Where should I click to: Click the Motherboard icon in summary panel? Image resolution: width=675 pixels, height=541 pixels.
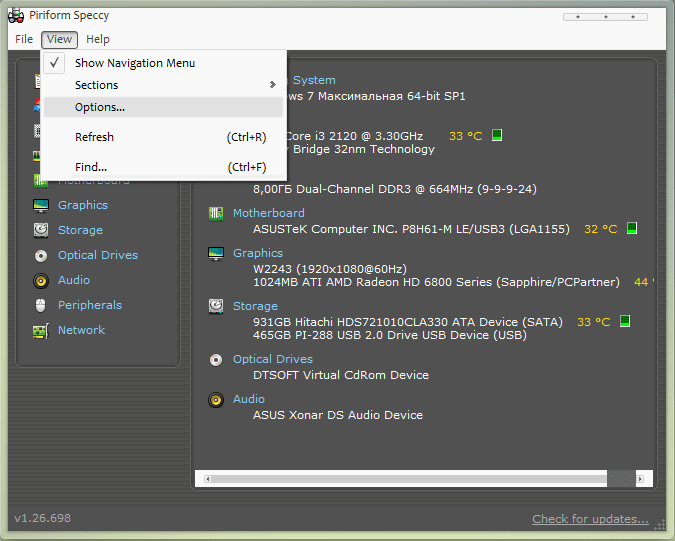[216, 213]
